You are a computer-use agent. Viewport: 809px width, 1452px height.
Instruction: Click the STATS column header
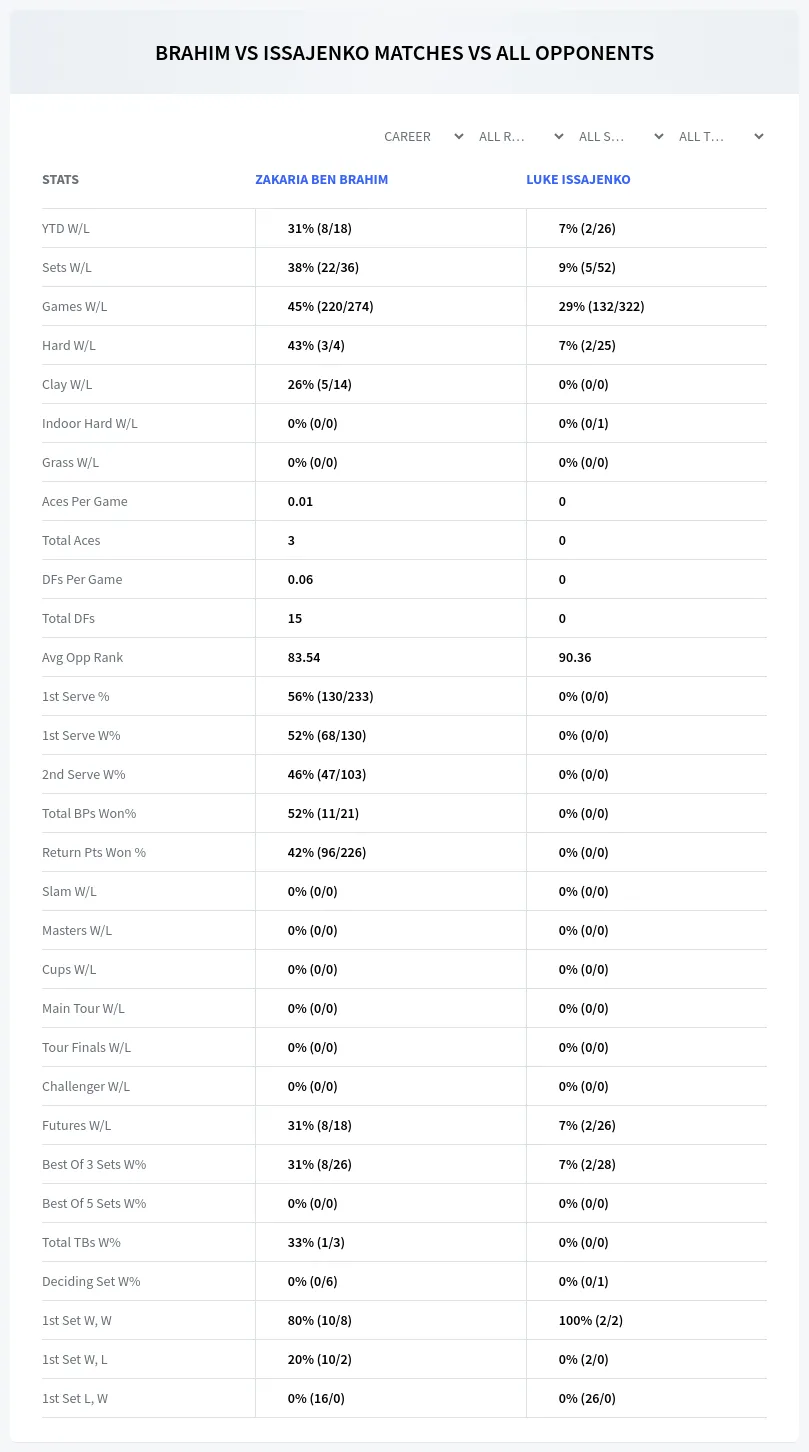[60, 180]
